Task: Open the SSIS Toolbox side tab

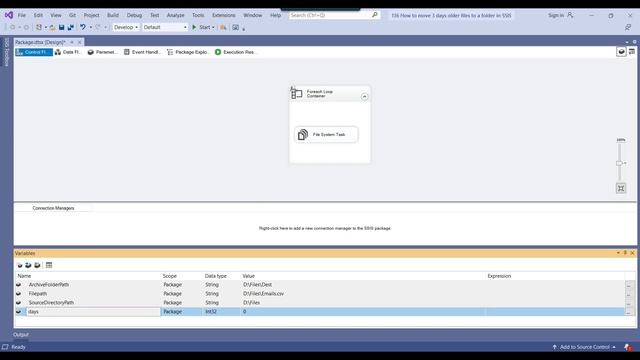Action: click(x=7, y=52)
